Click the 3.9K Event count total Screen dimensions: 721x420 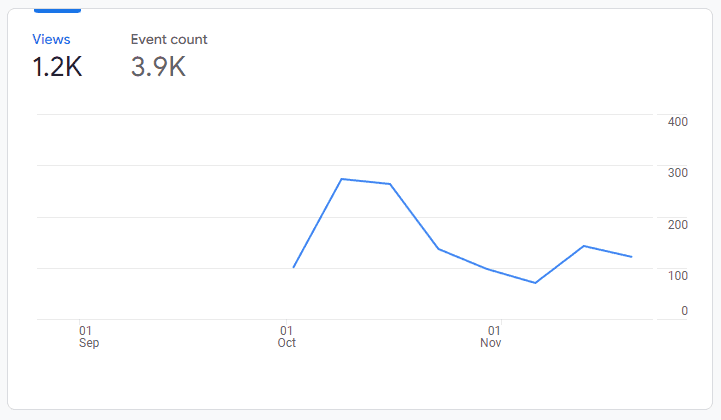pos(158,67)
